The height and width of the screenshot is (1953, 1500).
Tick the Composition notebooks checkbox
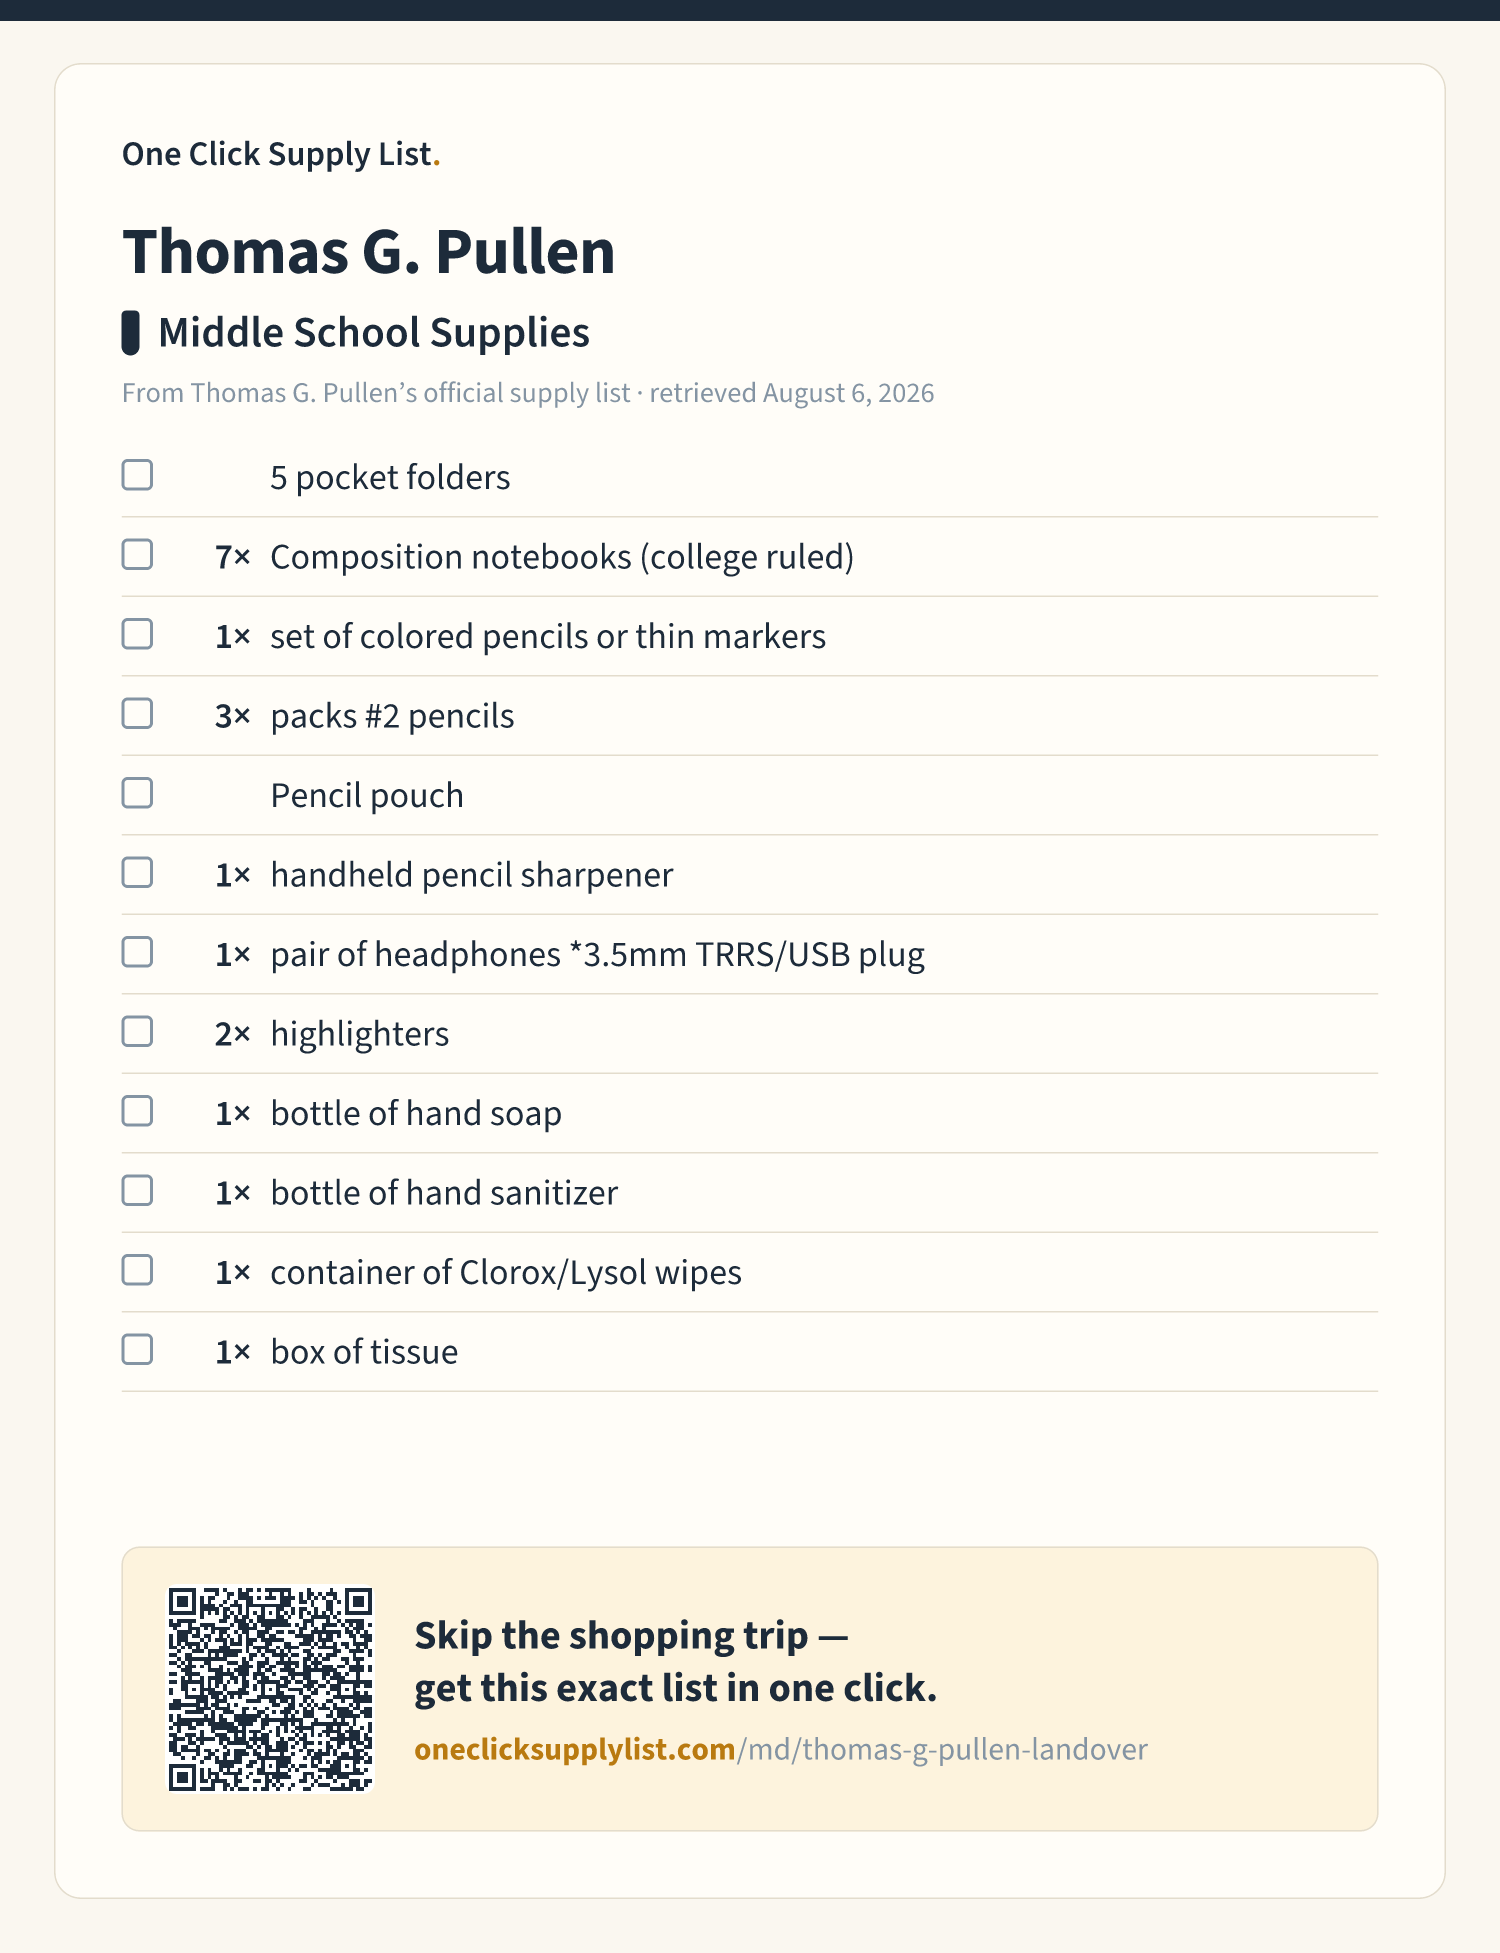click(137, 554)
